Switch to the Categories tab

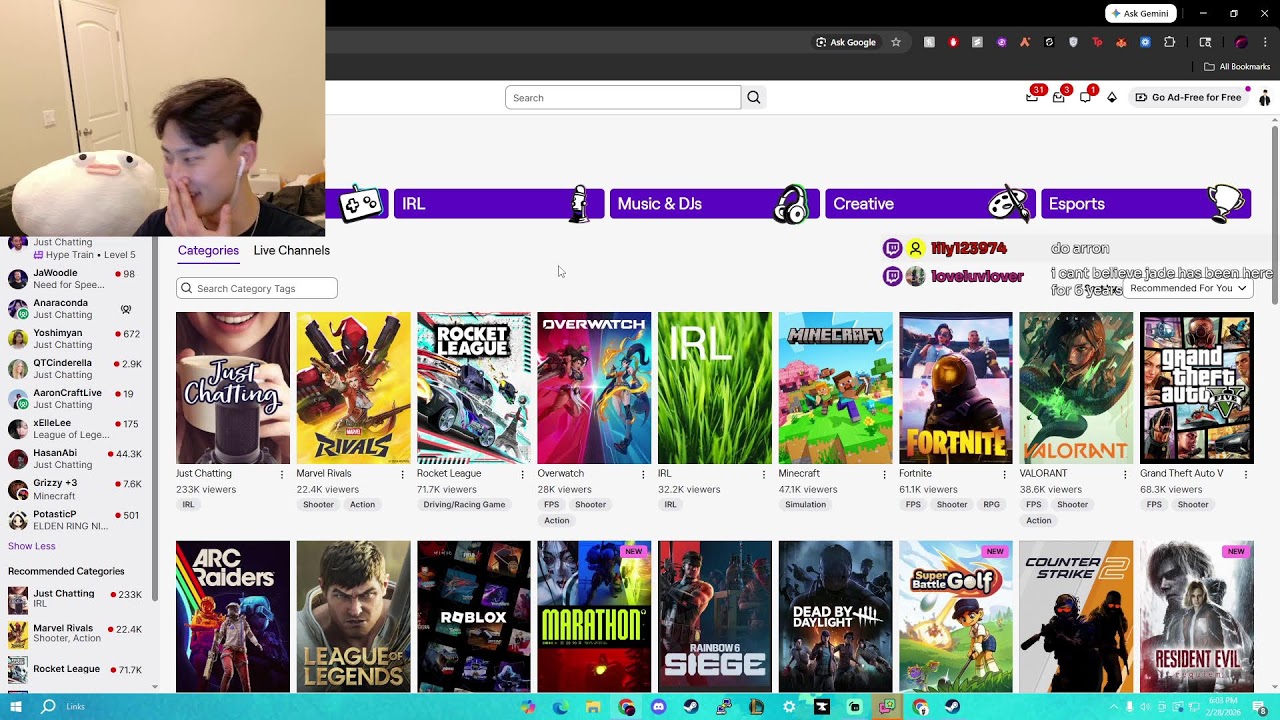click(x=208, y=250)
